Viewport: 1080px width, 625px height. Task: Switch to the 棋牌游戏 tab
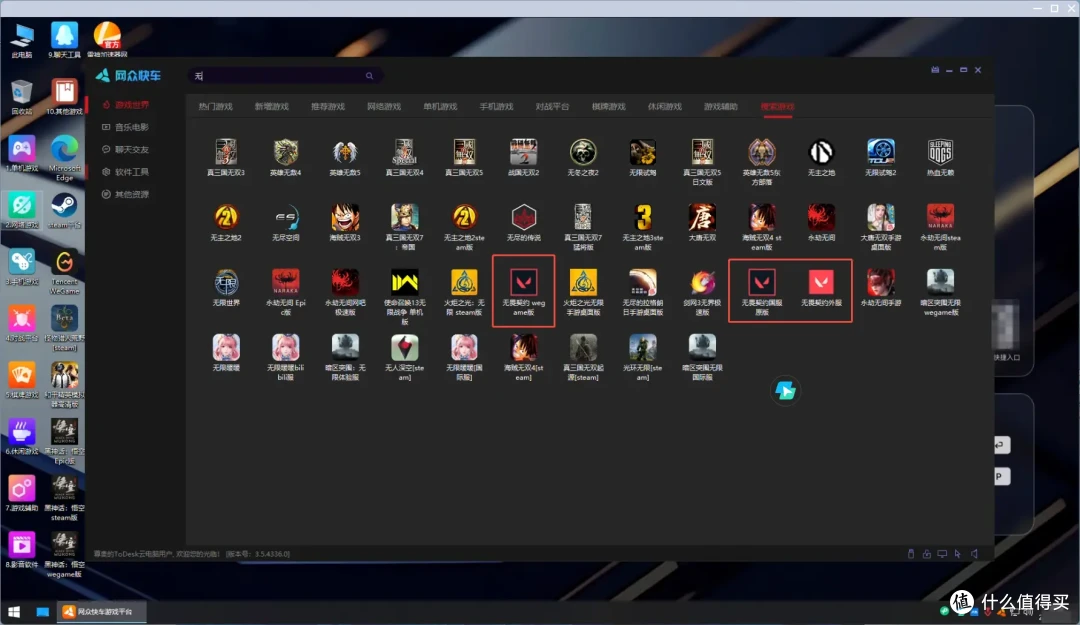[608, 107]
